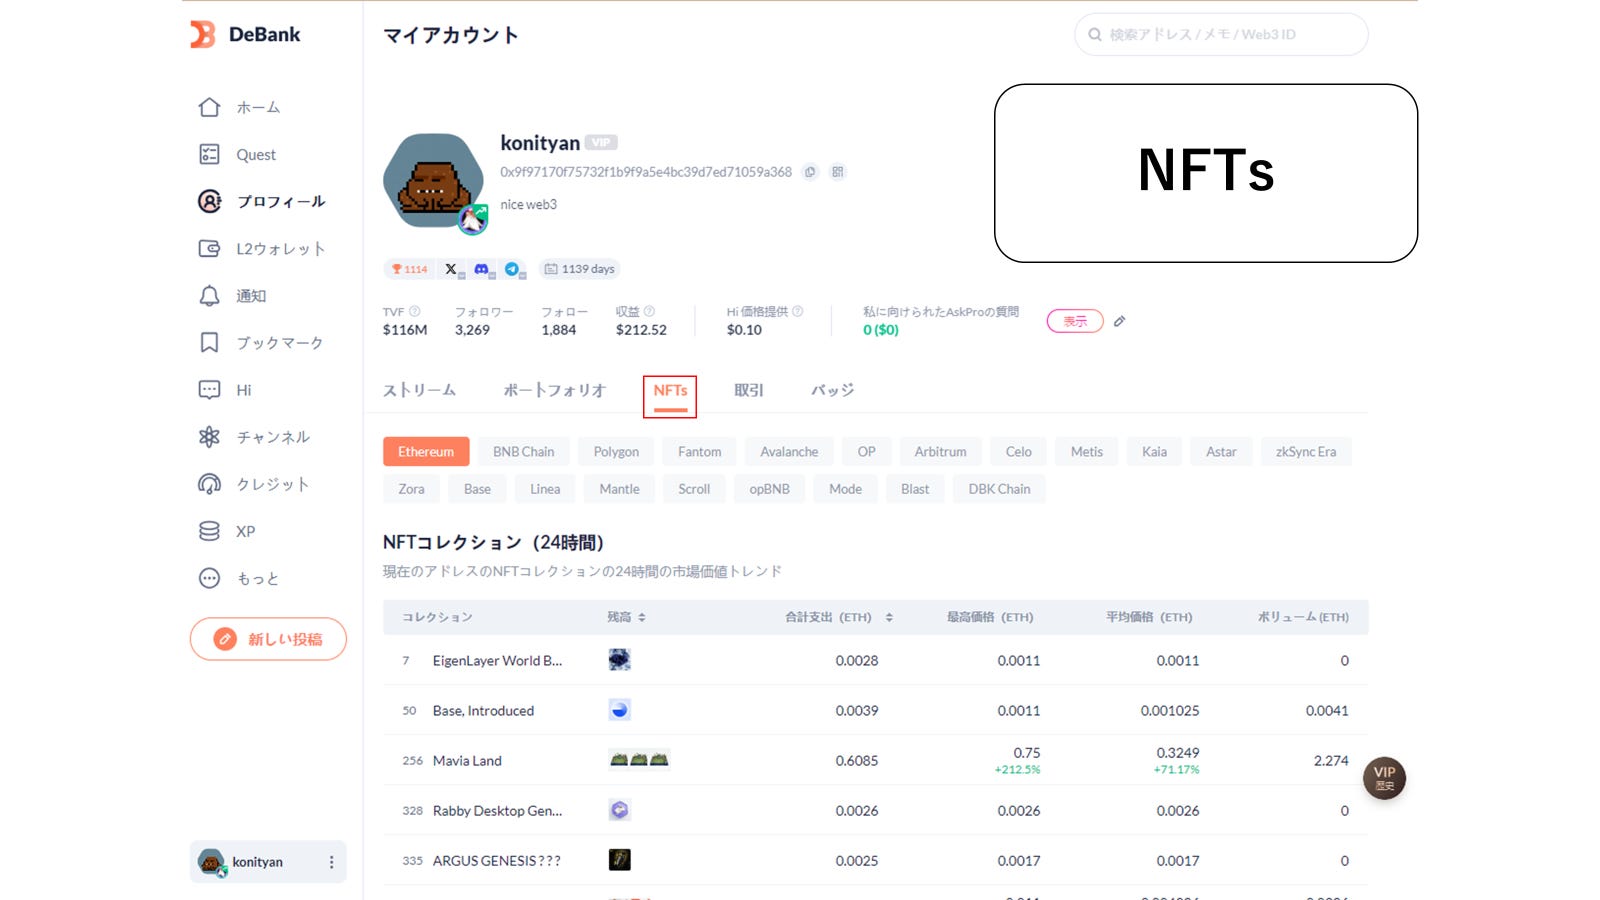Image resolution: width=1600 pixels, height=900 pixels.
Task: Click the ARGUS GENESIS ??? collection name
Action: [496, 861]
